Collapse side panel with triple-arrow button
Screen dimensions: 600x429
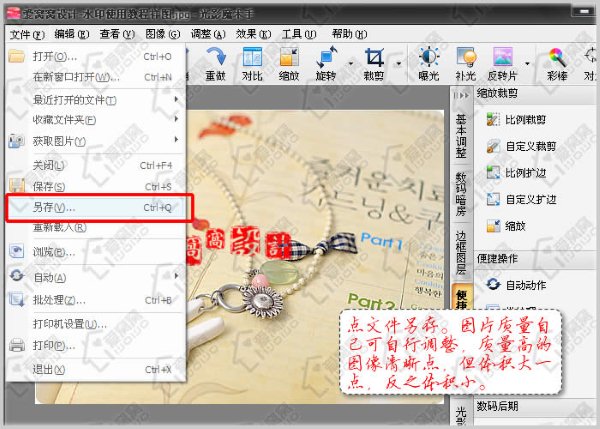point(461,96)
